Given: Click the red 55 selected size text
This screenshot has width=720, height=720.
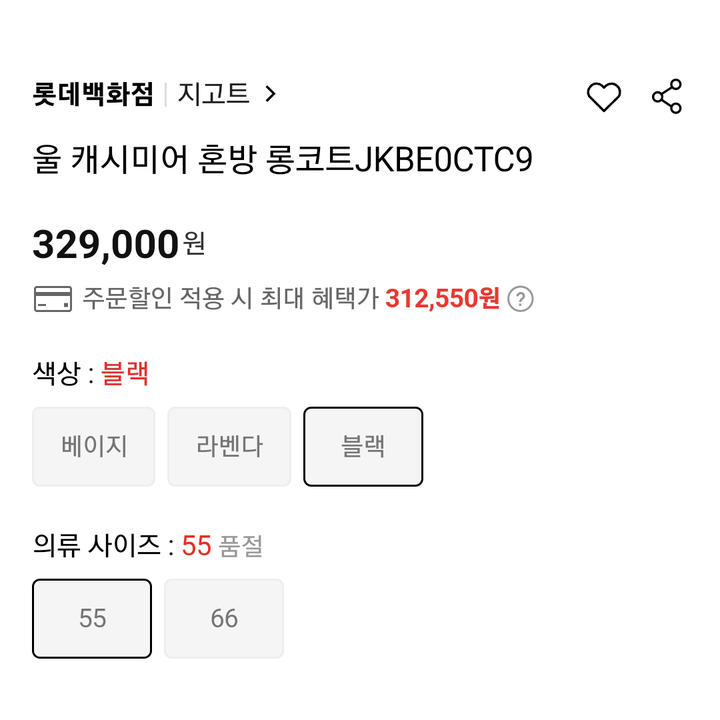Looking at the screenshot, I should pos(197,546).
